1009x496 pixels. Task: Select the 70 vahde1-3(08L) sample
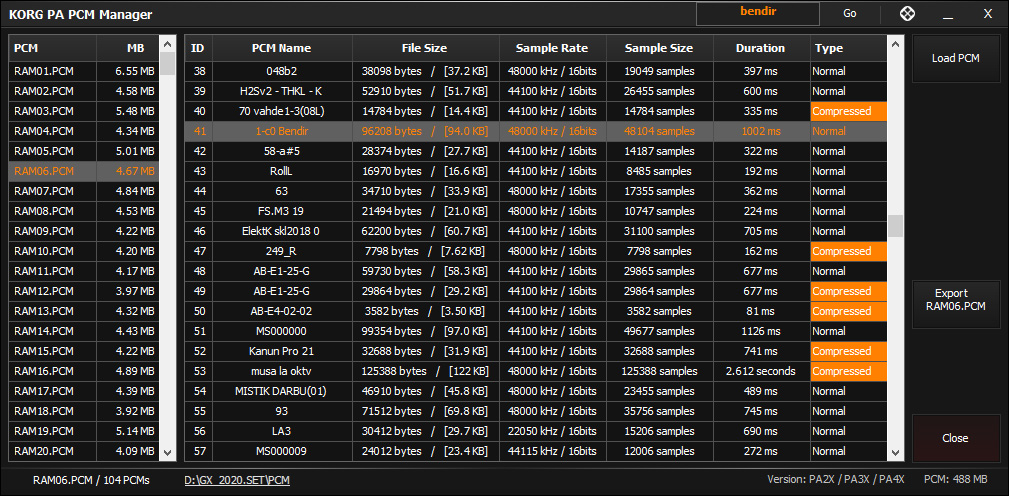pos(536,111)
